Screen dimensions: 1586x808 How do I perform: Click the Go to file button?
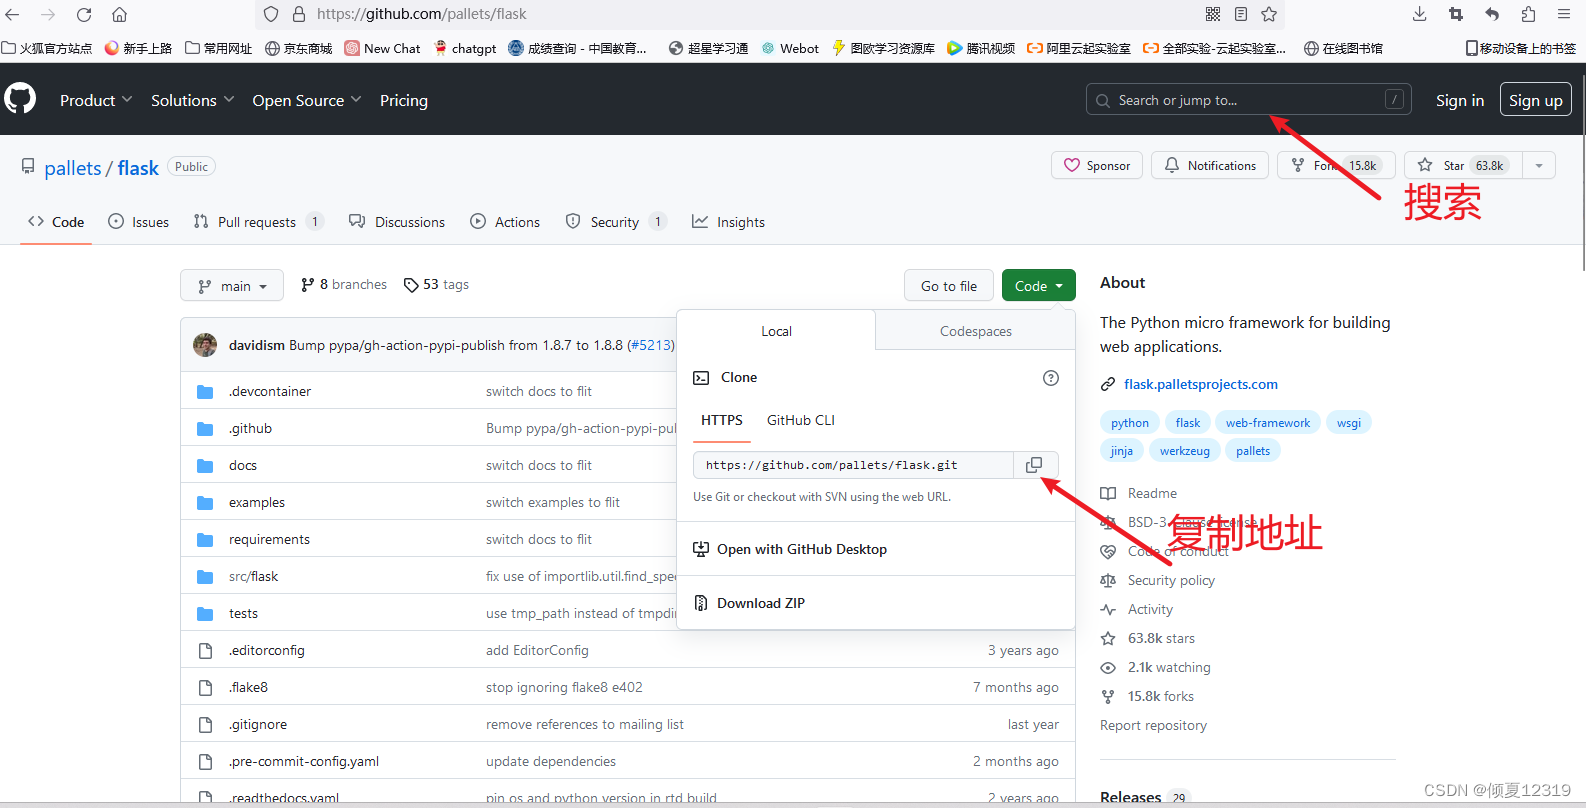coord(949,286)
